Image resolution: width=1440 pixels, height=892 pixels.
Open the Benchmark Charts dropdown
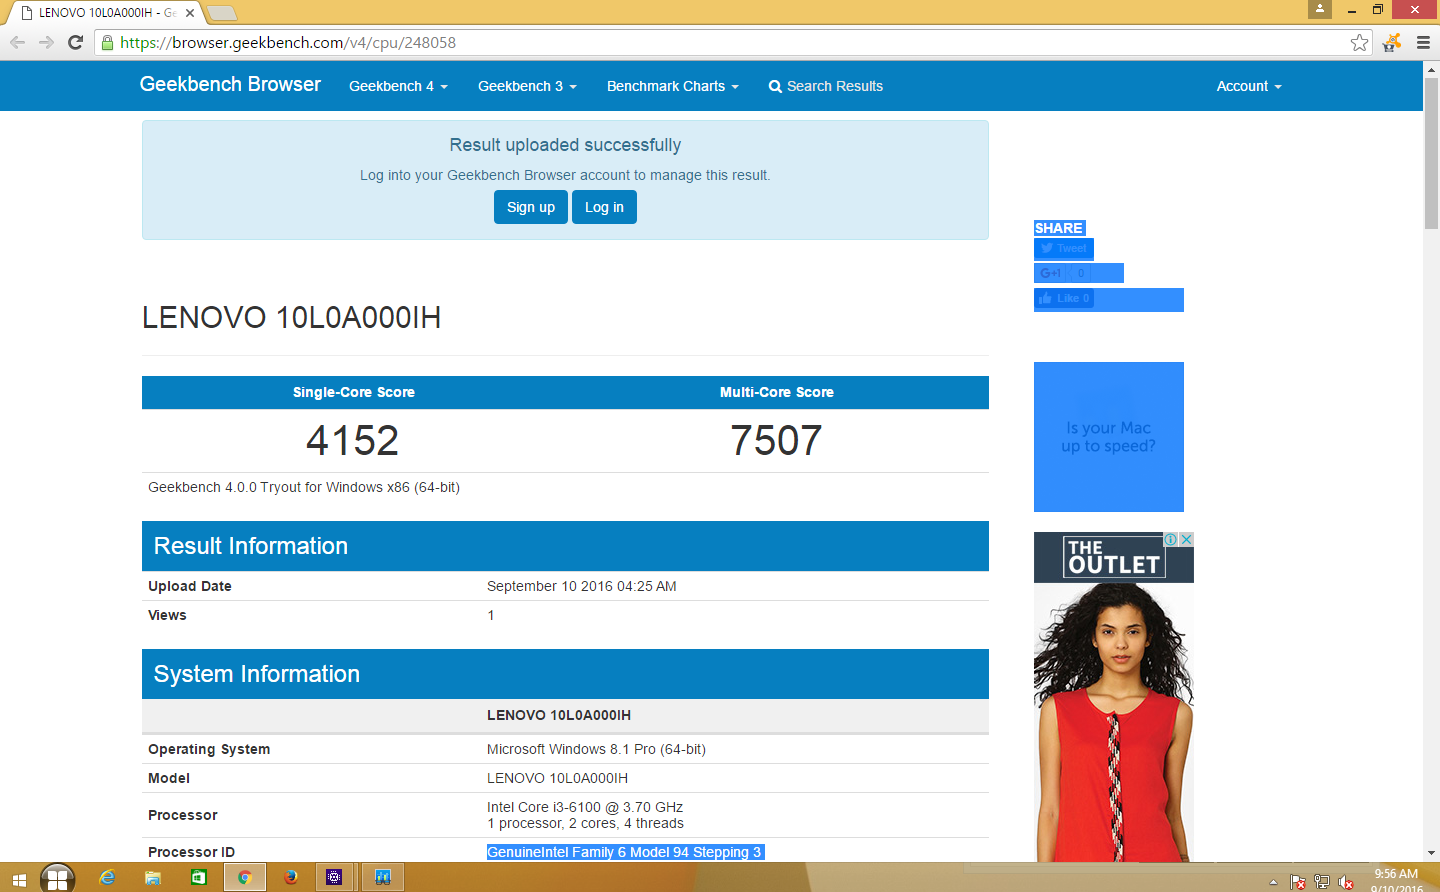tap(673, 86)
